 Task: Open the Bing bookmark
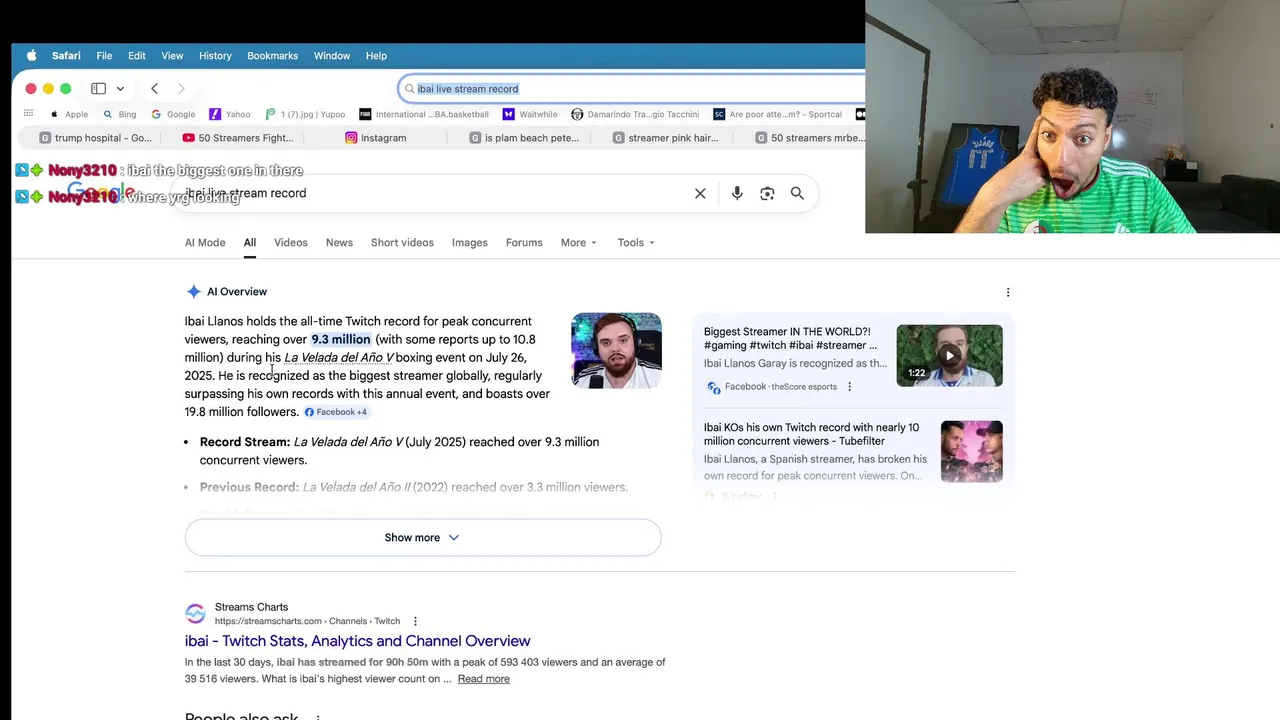120,114
